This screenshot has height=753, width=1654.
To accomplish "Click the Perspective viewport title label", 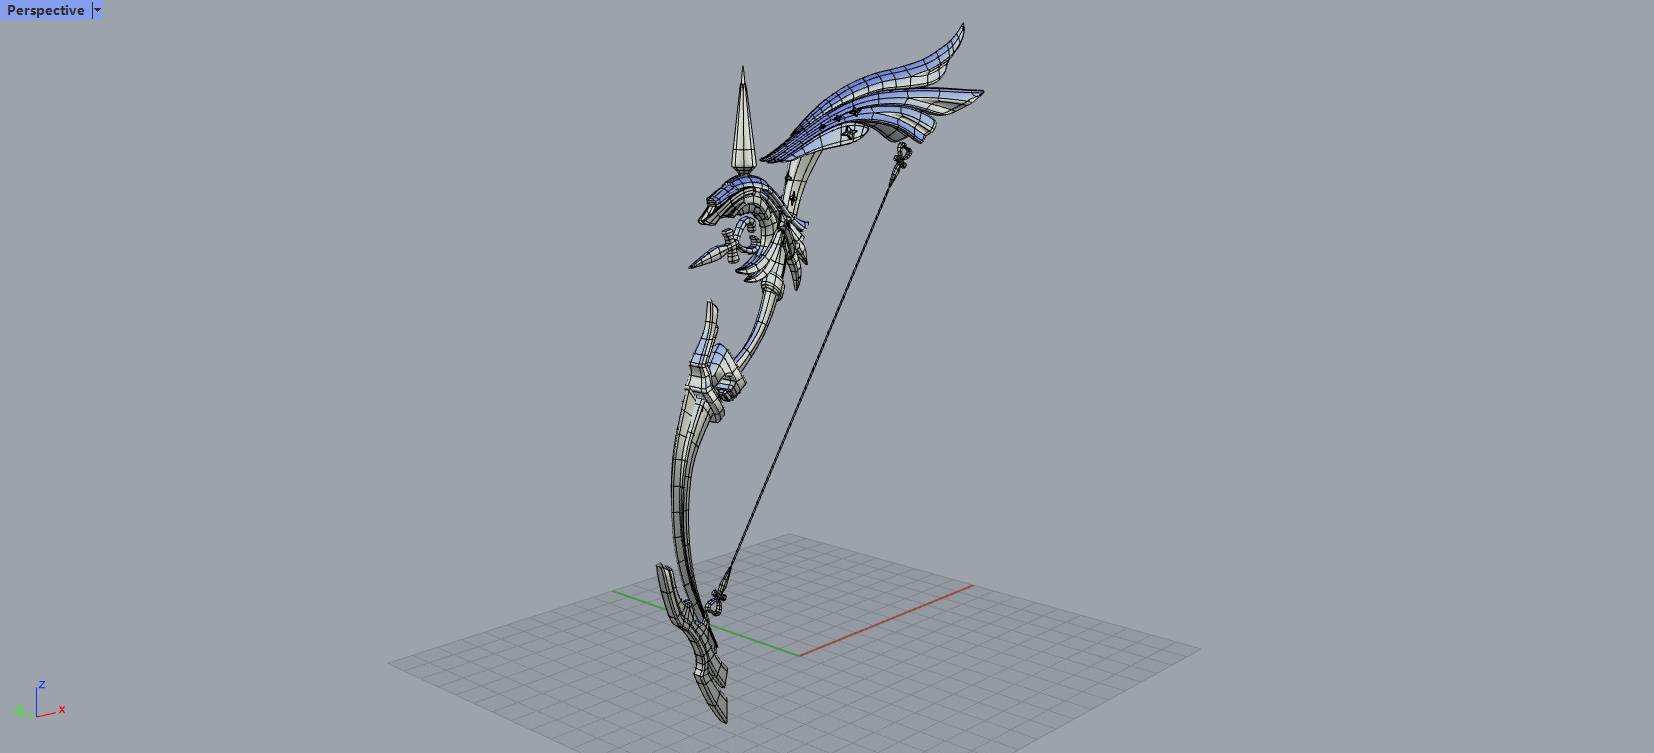I will click(x=46, y=10).
